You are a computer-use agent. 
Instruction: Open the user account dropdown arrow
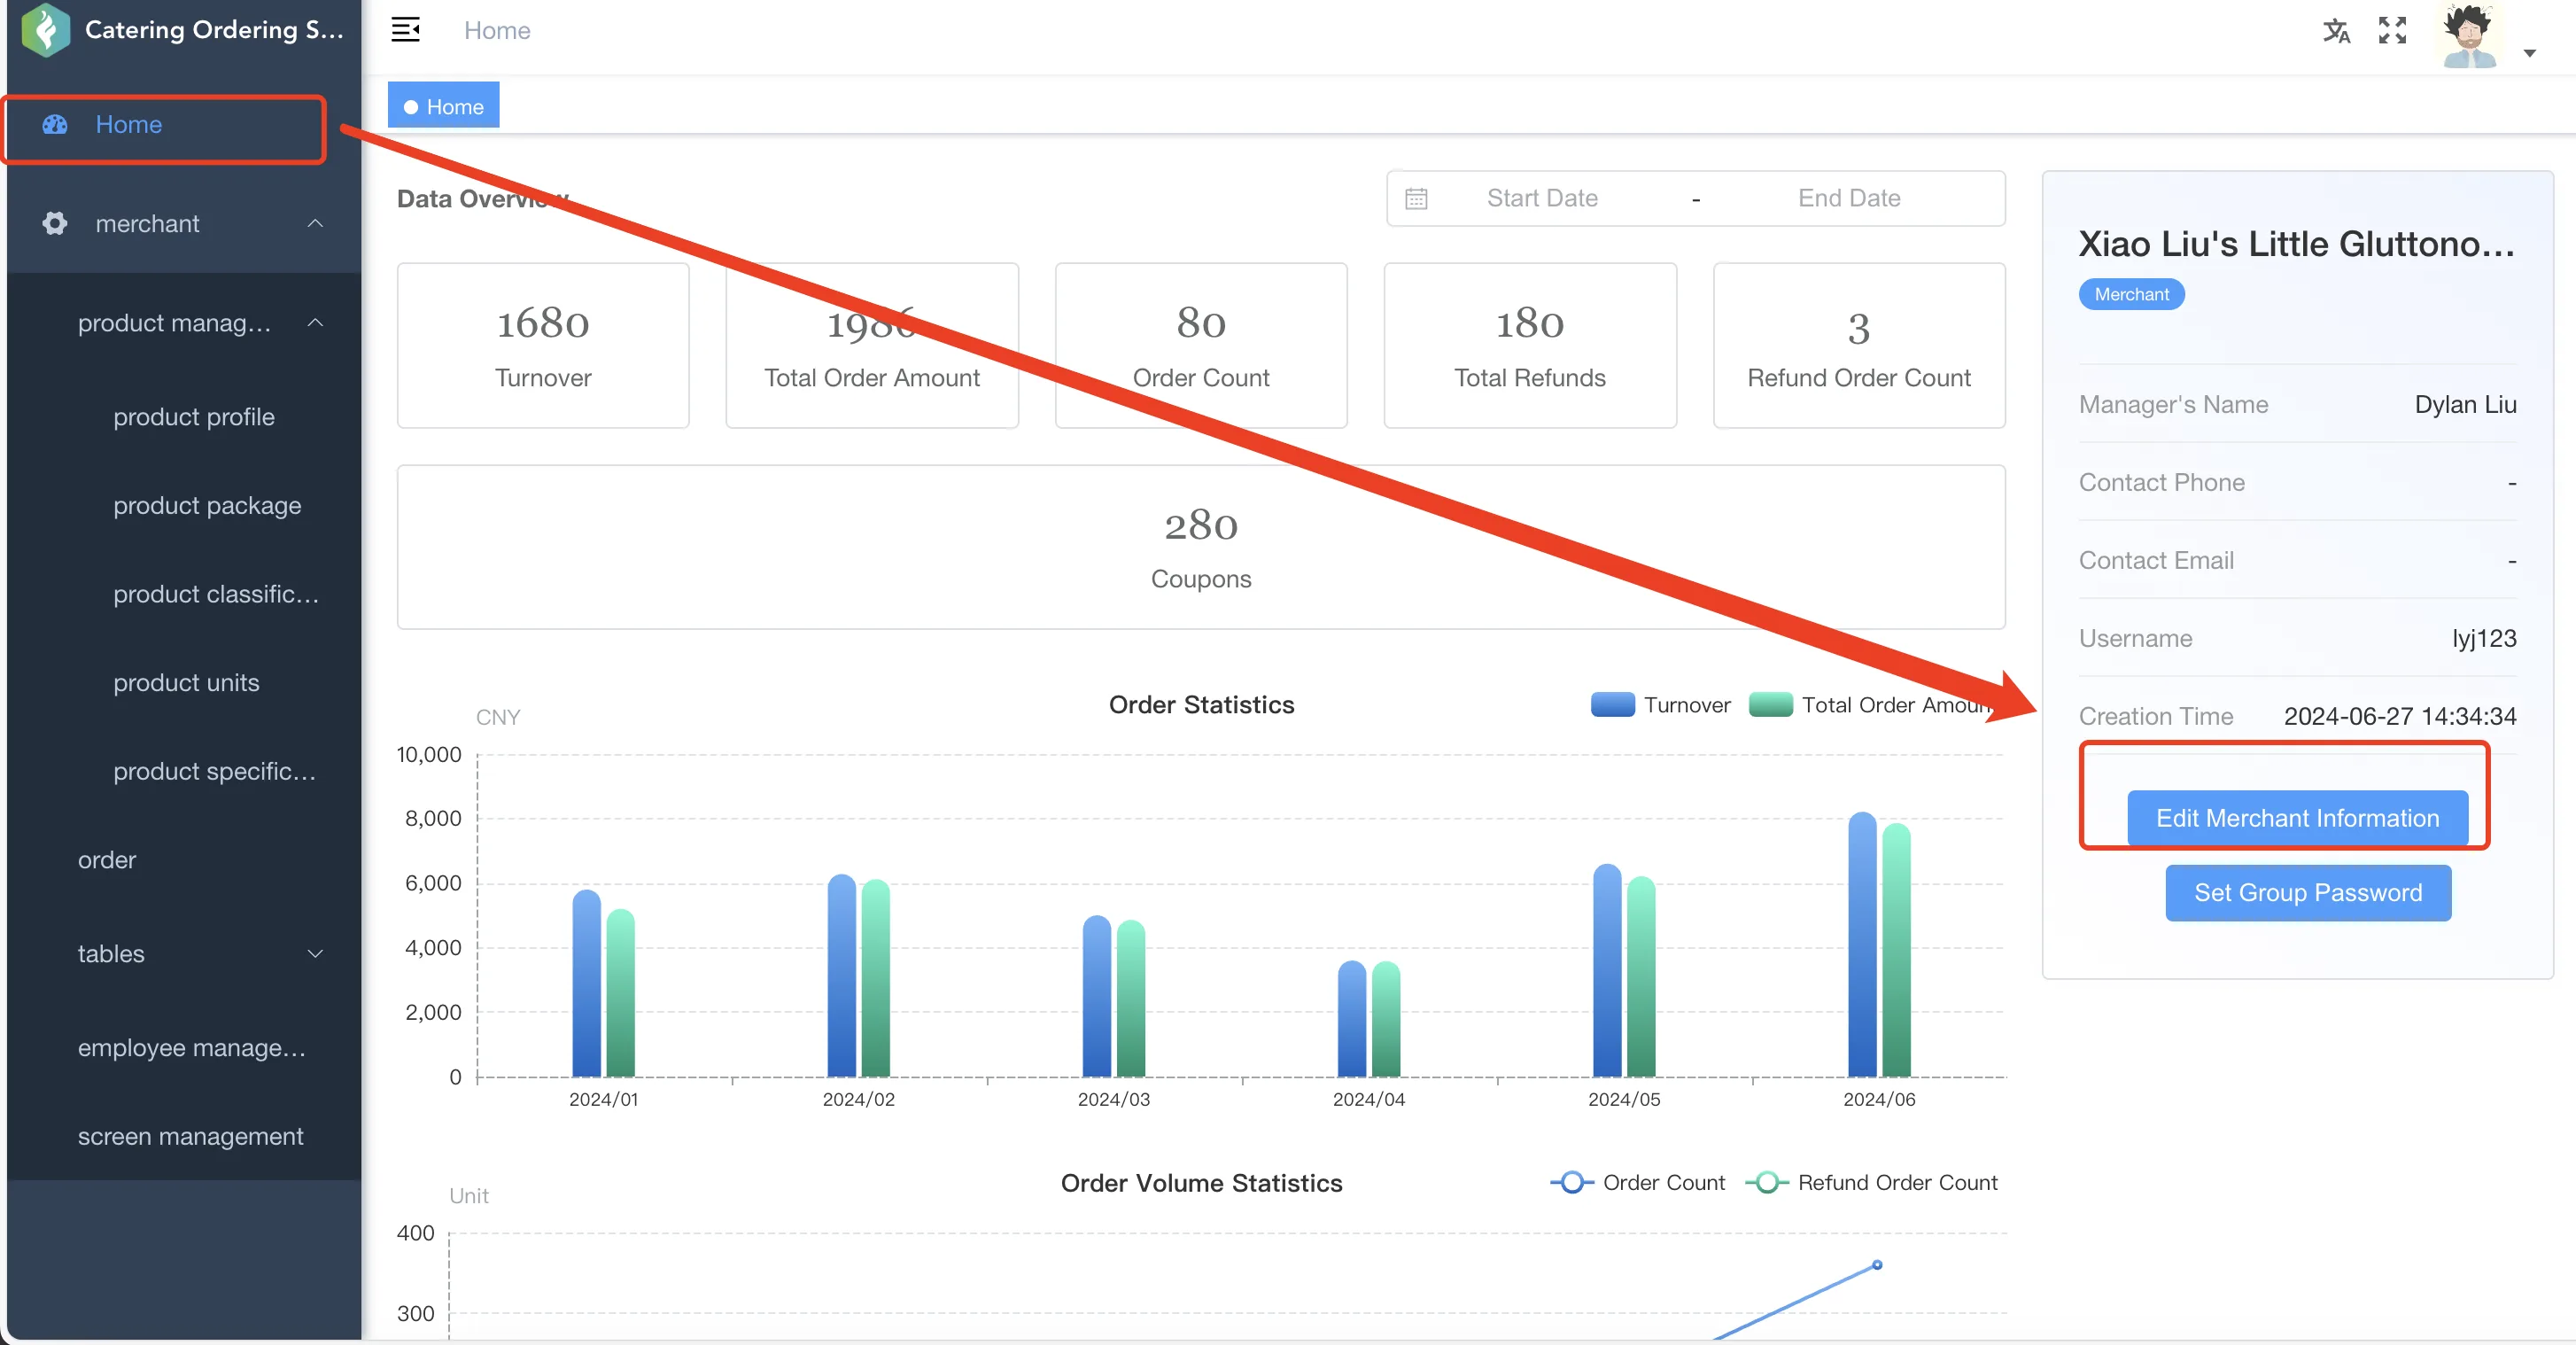pyautogui.click(x=2529, y=53)
